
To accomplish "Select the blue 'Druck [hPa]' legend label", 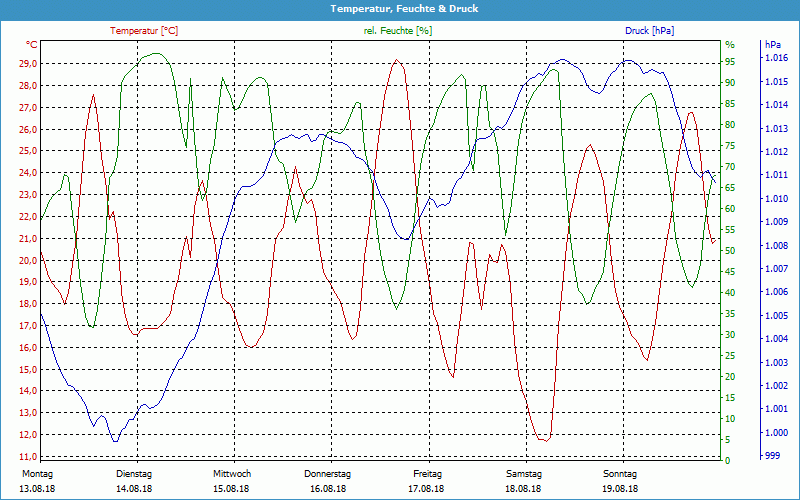I will click(649, 31).
